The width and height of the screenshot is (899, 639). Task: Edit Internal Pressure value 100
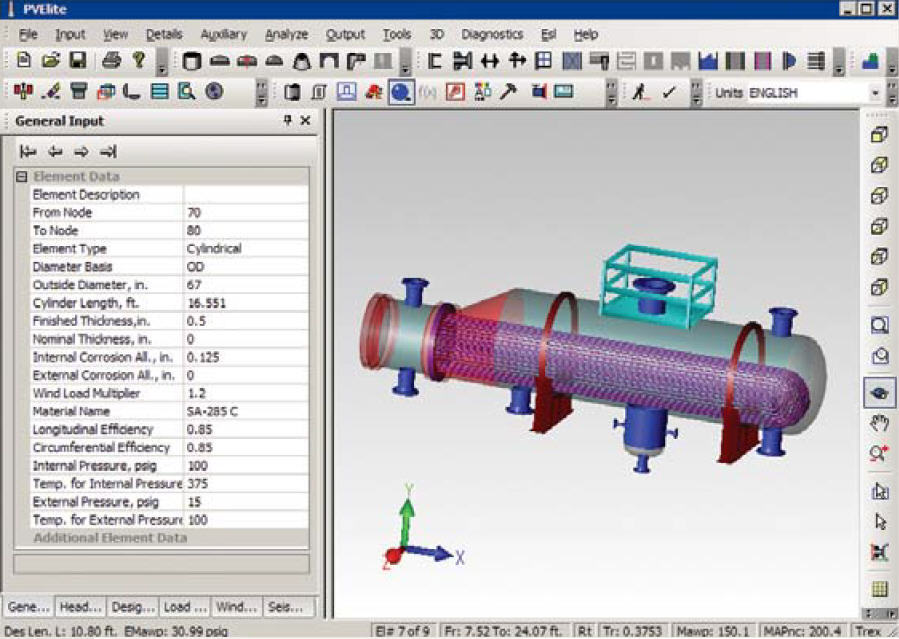[245, 466]
